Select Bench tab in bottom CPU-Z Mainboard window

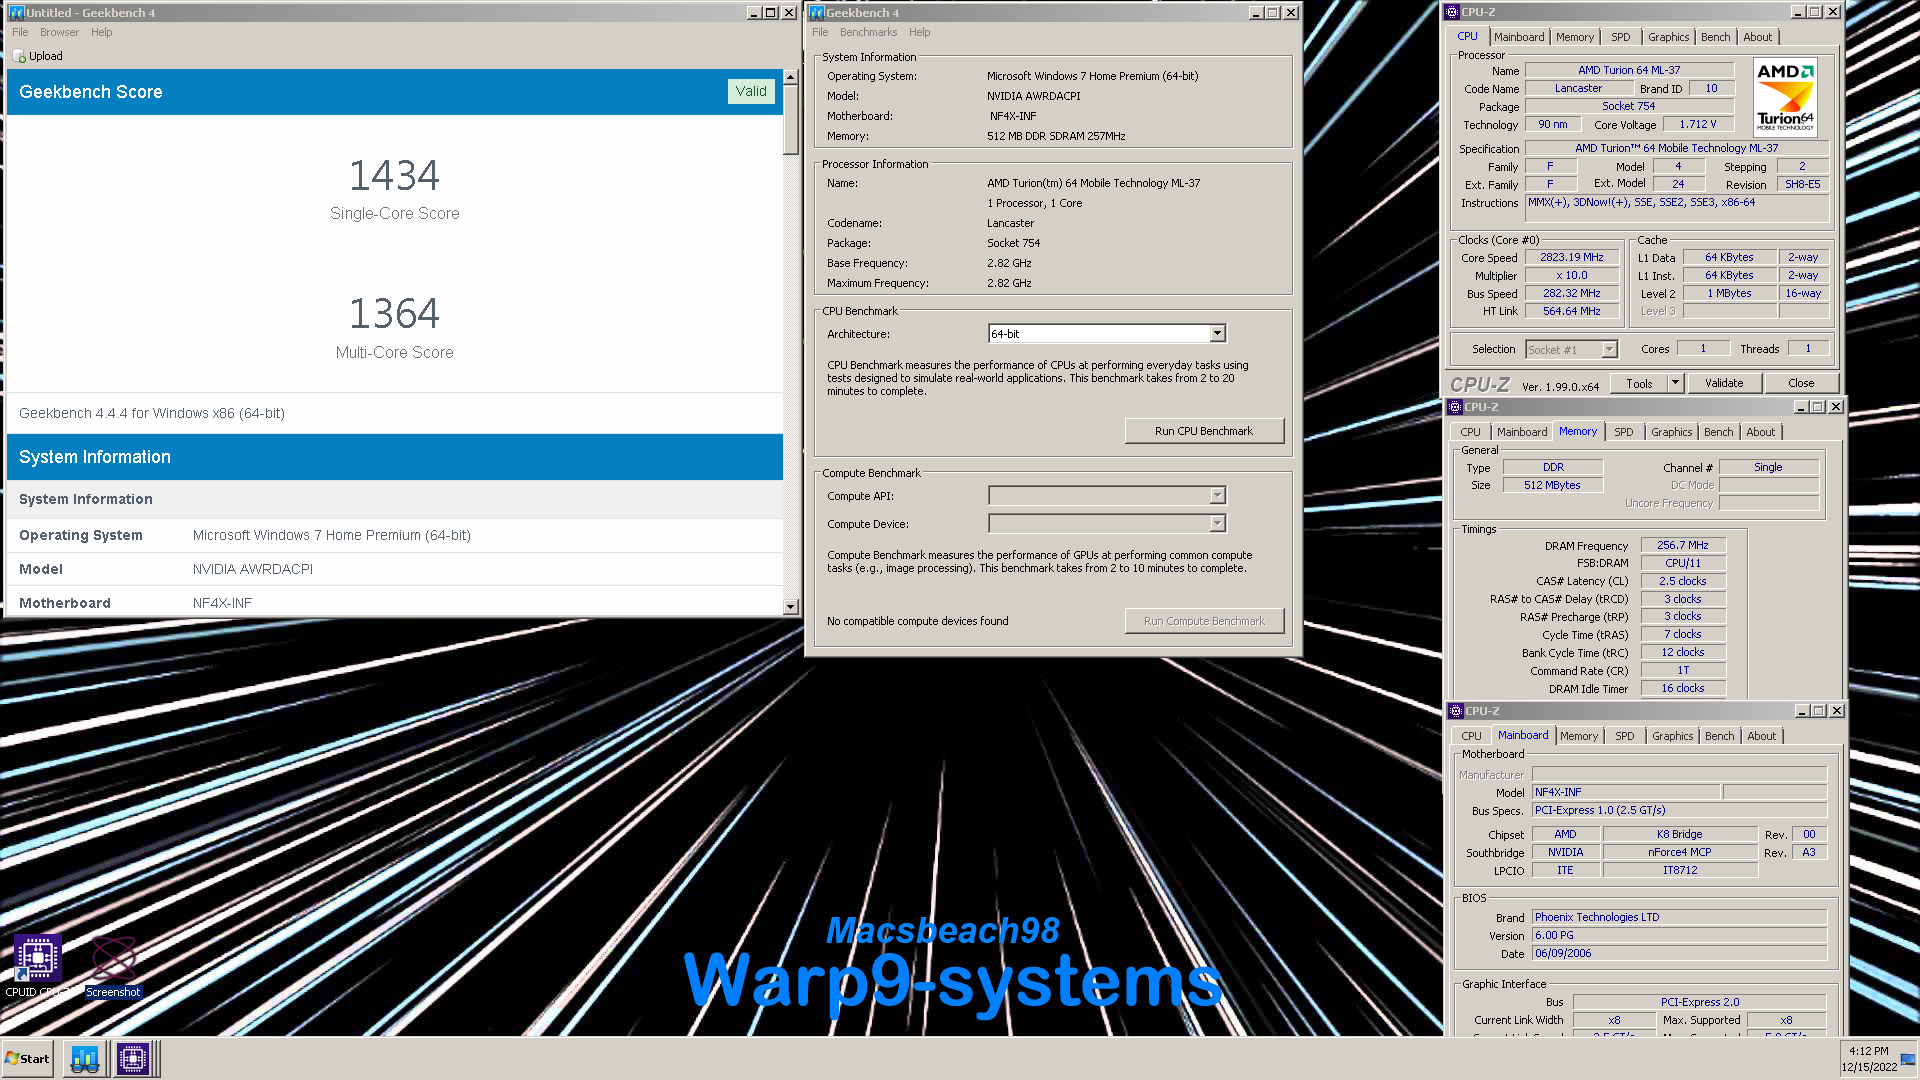1720,736
